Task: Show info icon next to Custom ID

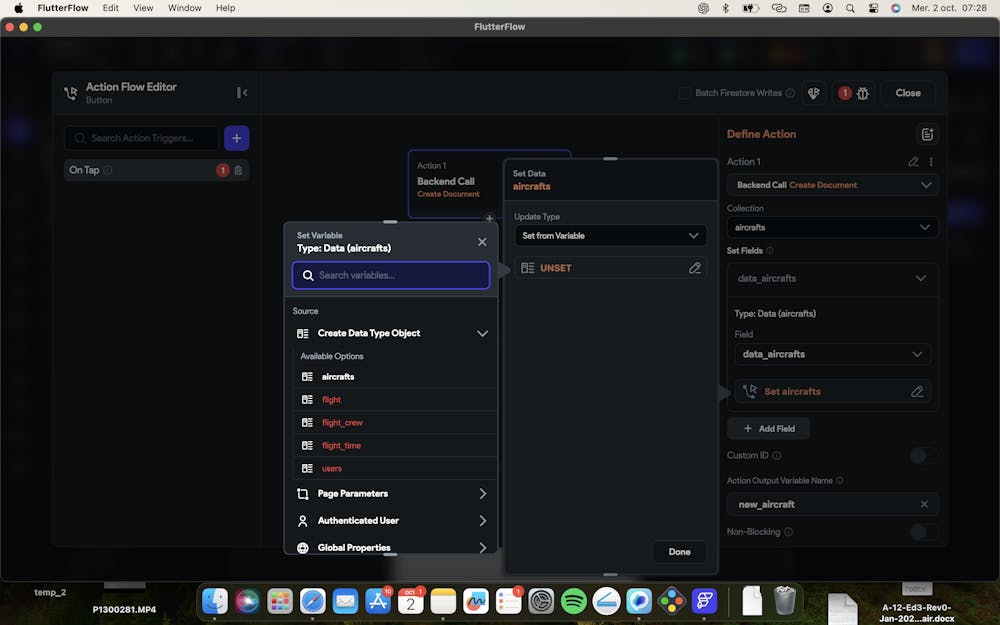Action: [777, 455]
